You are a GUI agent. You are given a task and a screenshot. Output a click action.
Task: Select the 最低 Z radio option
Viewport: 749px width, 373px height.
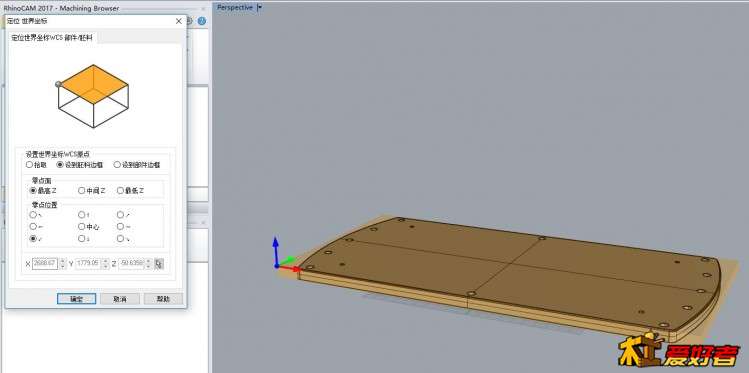pyautogui.click(x=130, y=191)
